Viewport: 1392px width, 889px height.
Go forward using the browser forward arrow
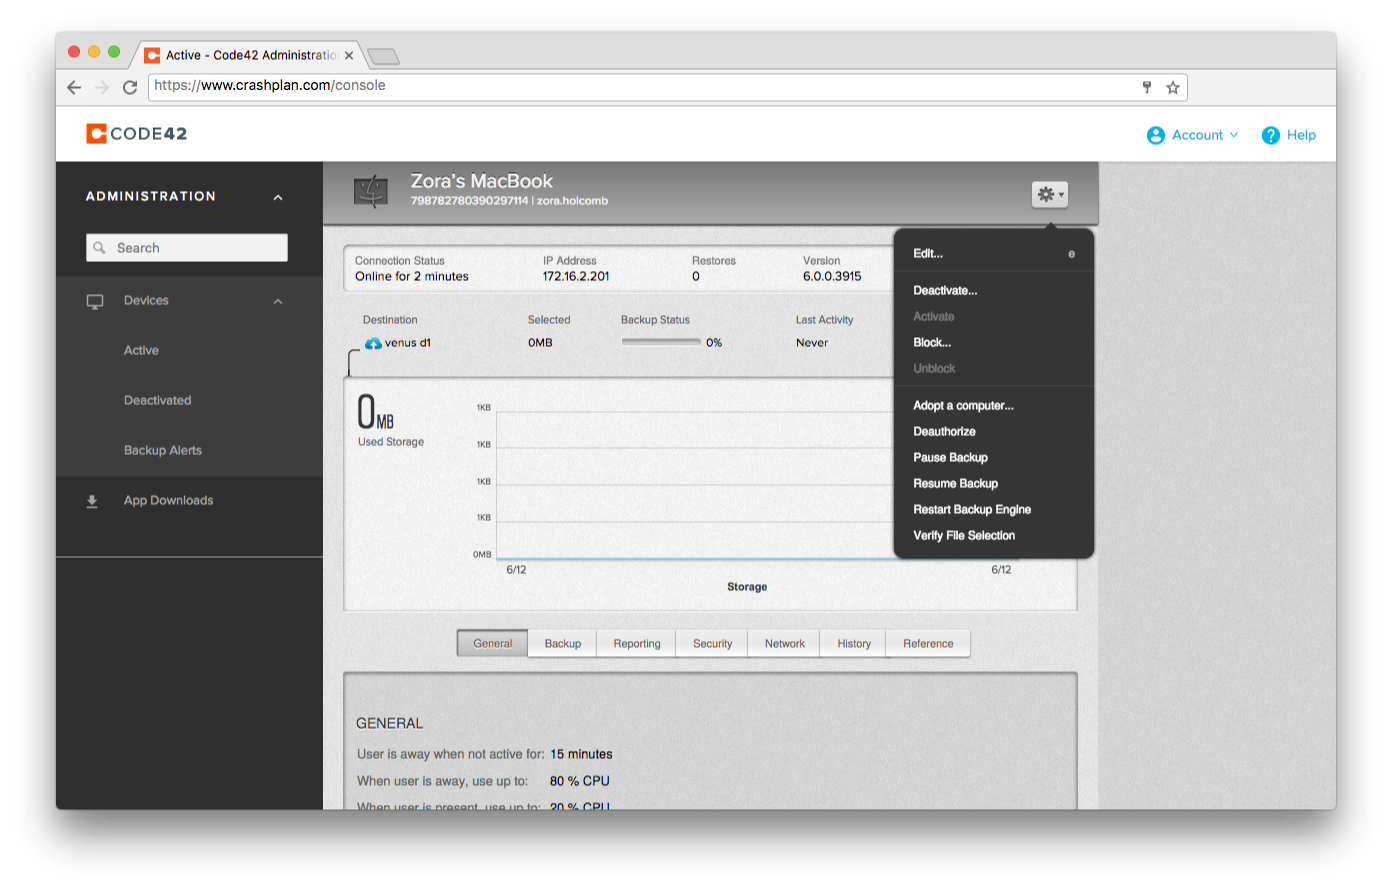(x=102, y=87)
